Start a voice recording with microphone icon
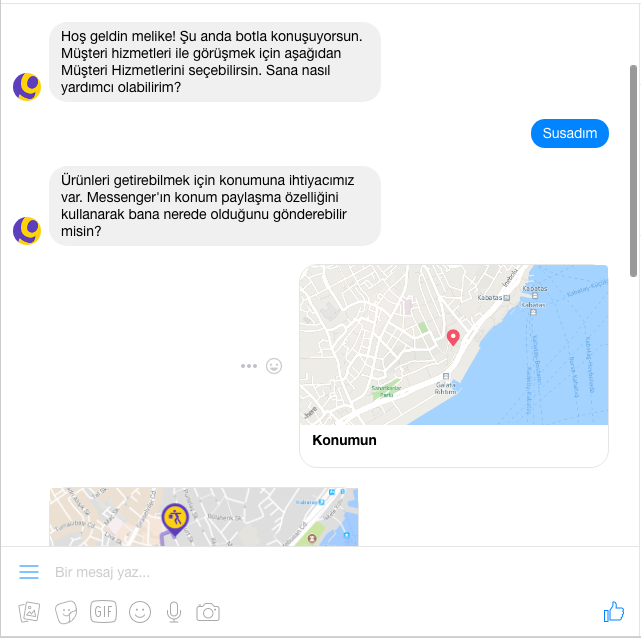Screen dimensions: 641x638 tap(174, 612)
